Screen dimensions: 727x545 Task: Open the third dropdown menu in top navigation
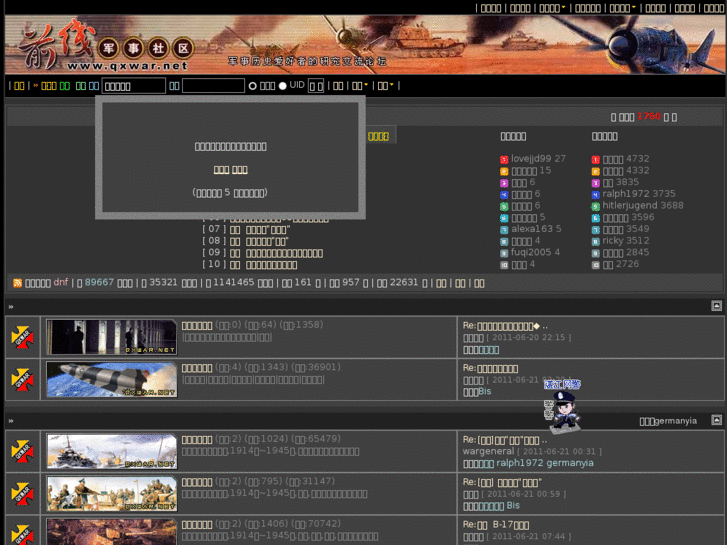coord(552,8)
